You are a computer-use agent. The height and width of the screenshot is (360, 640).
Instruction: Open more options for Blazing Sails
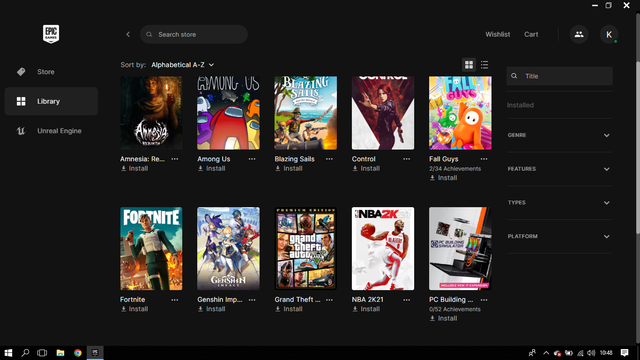(x=329, y=159)
